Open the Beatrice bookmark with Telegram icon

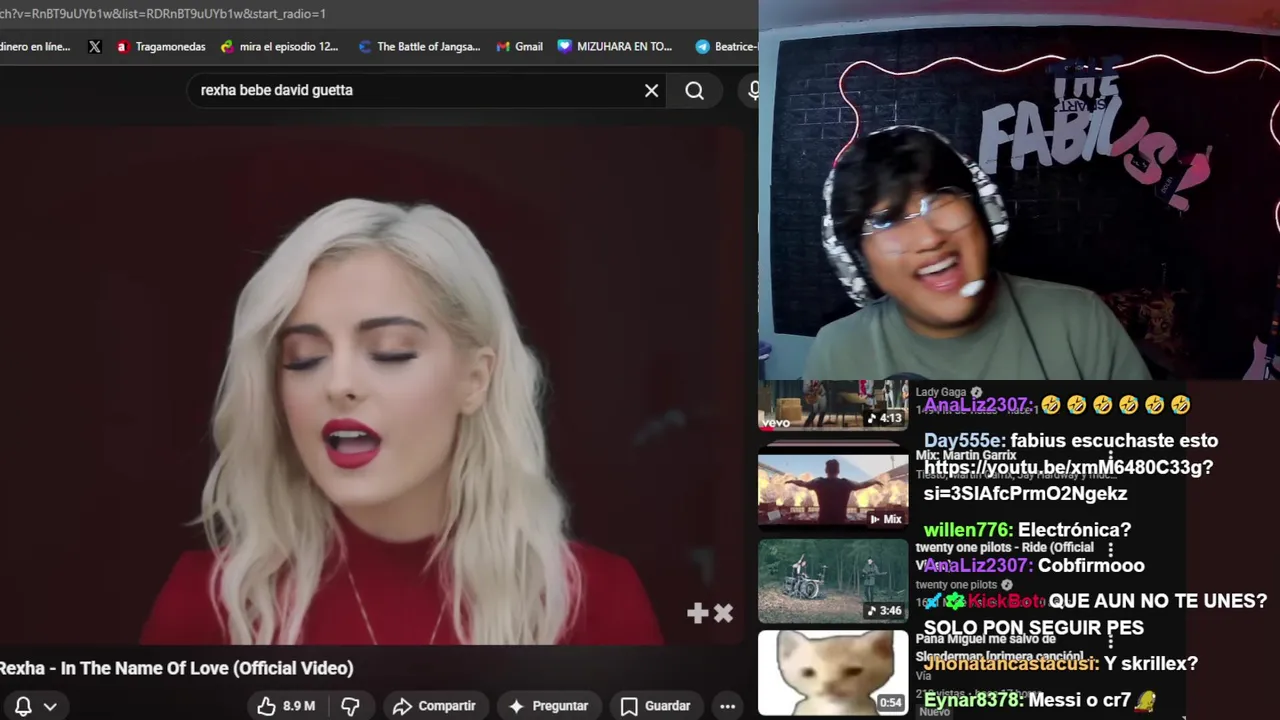point(726,46)
